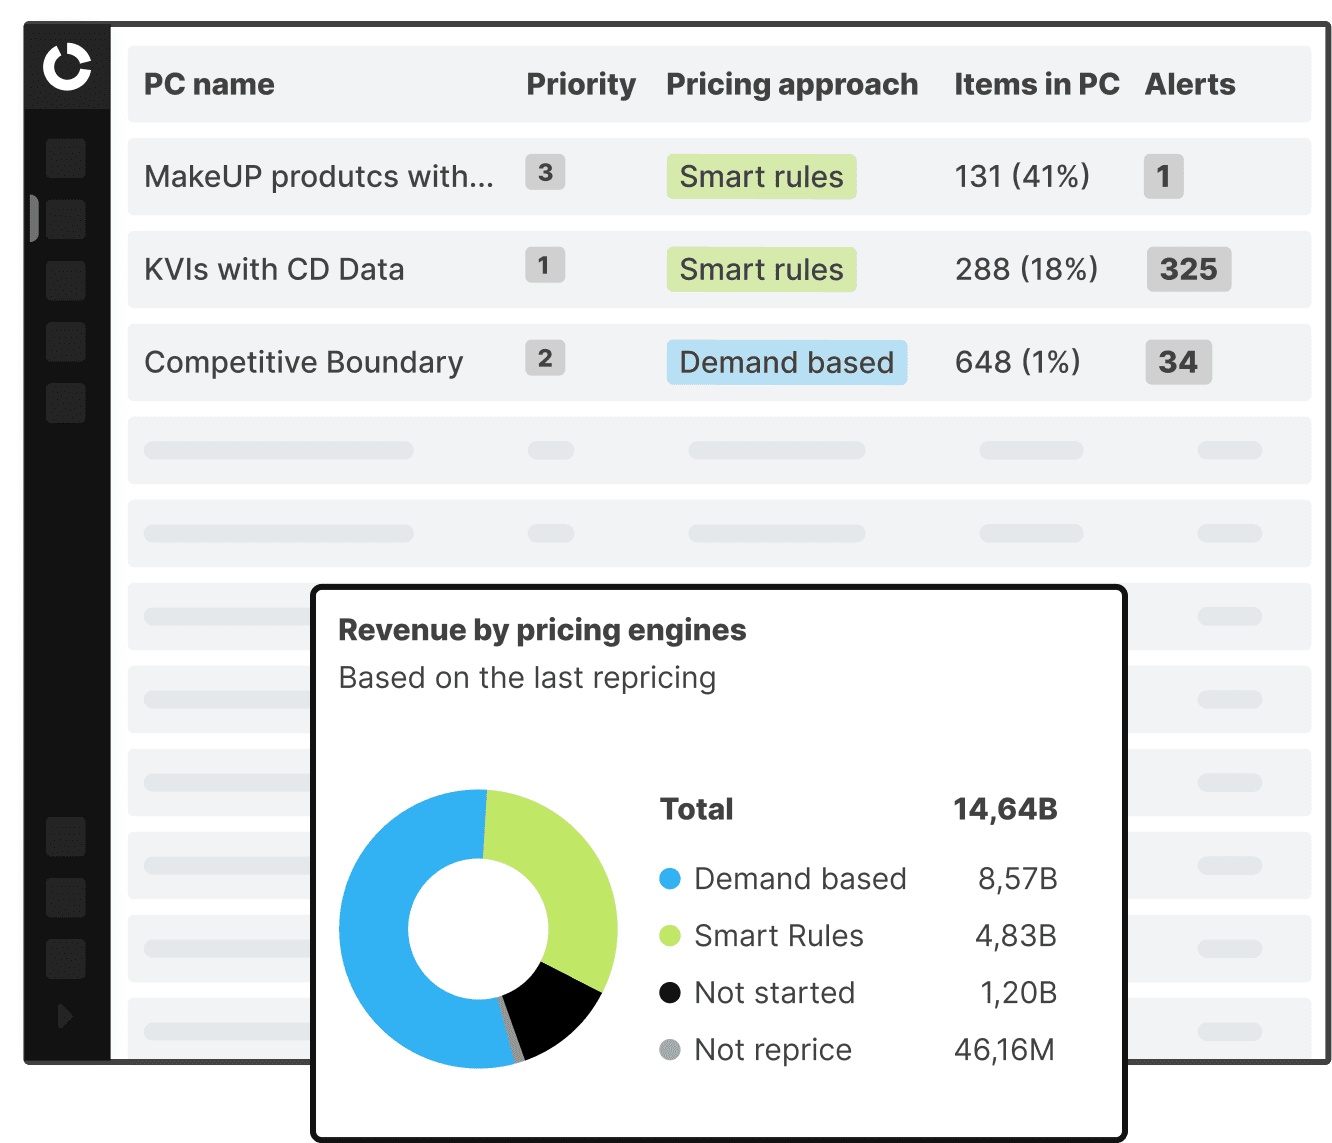Open Demand based badge on Competitive Boundary row
This screenshot has width=1332, height=1143.
[x=786, y=362]
